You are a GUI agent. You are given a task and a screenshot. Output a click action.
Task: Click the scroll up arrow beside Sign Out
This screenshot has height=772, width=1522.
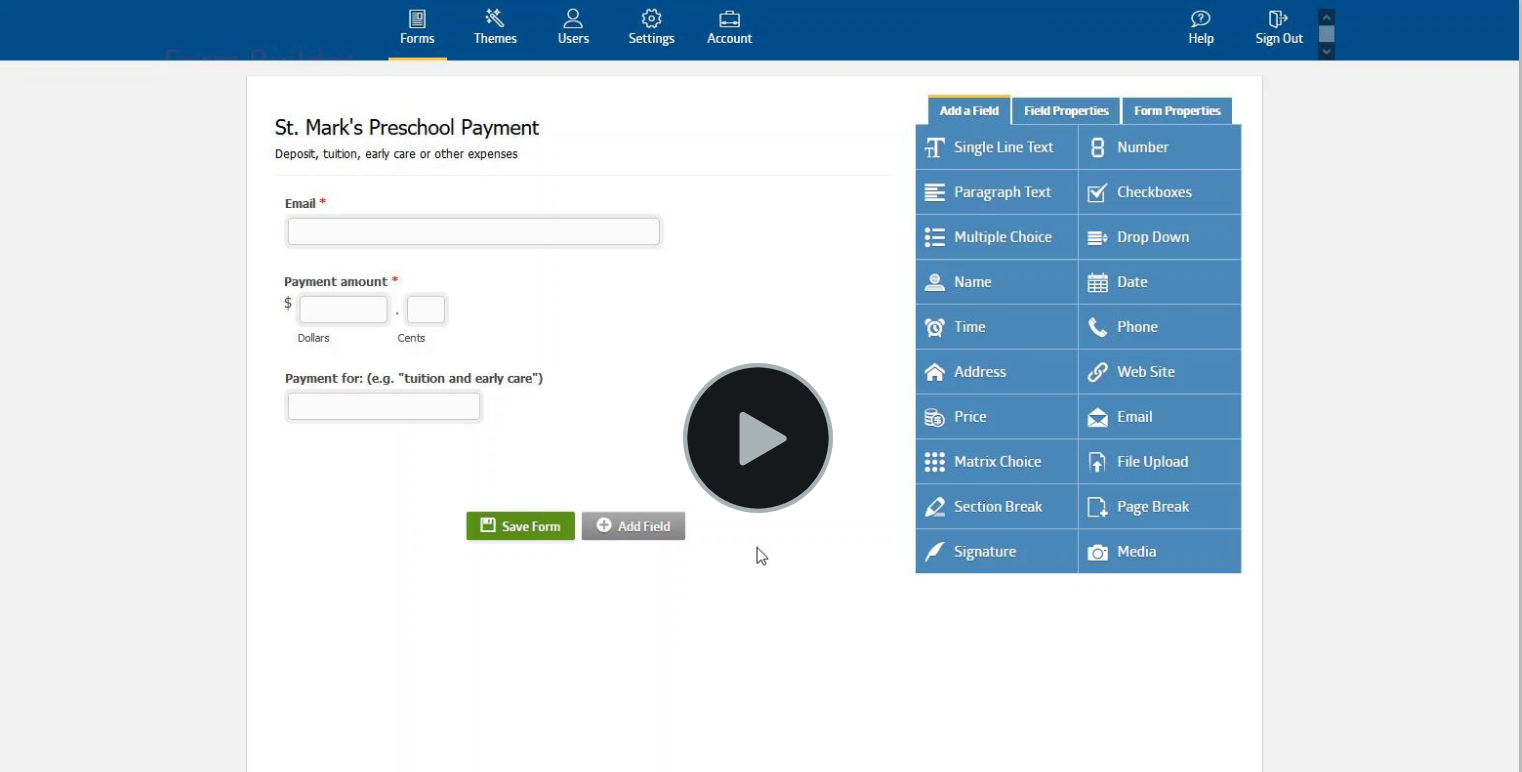1326,17
